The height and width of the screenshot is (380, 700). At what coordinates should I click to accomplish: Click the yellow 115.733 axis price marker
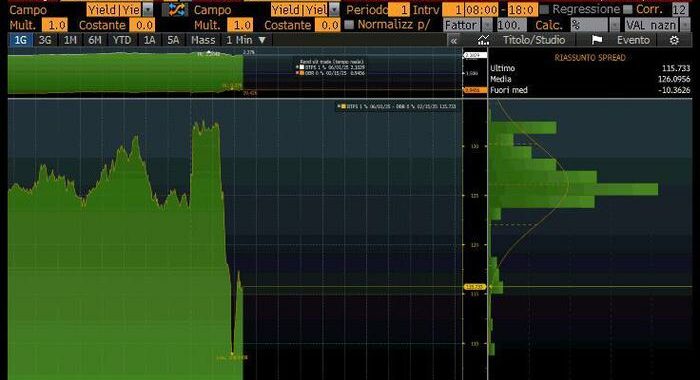click(x=475, y=287)
